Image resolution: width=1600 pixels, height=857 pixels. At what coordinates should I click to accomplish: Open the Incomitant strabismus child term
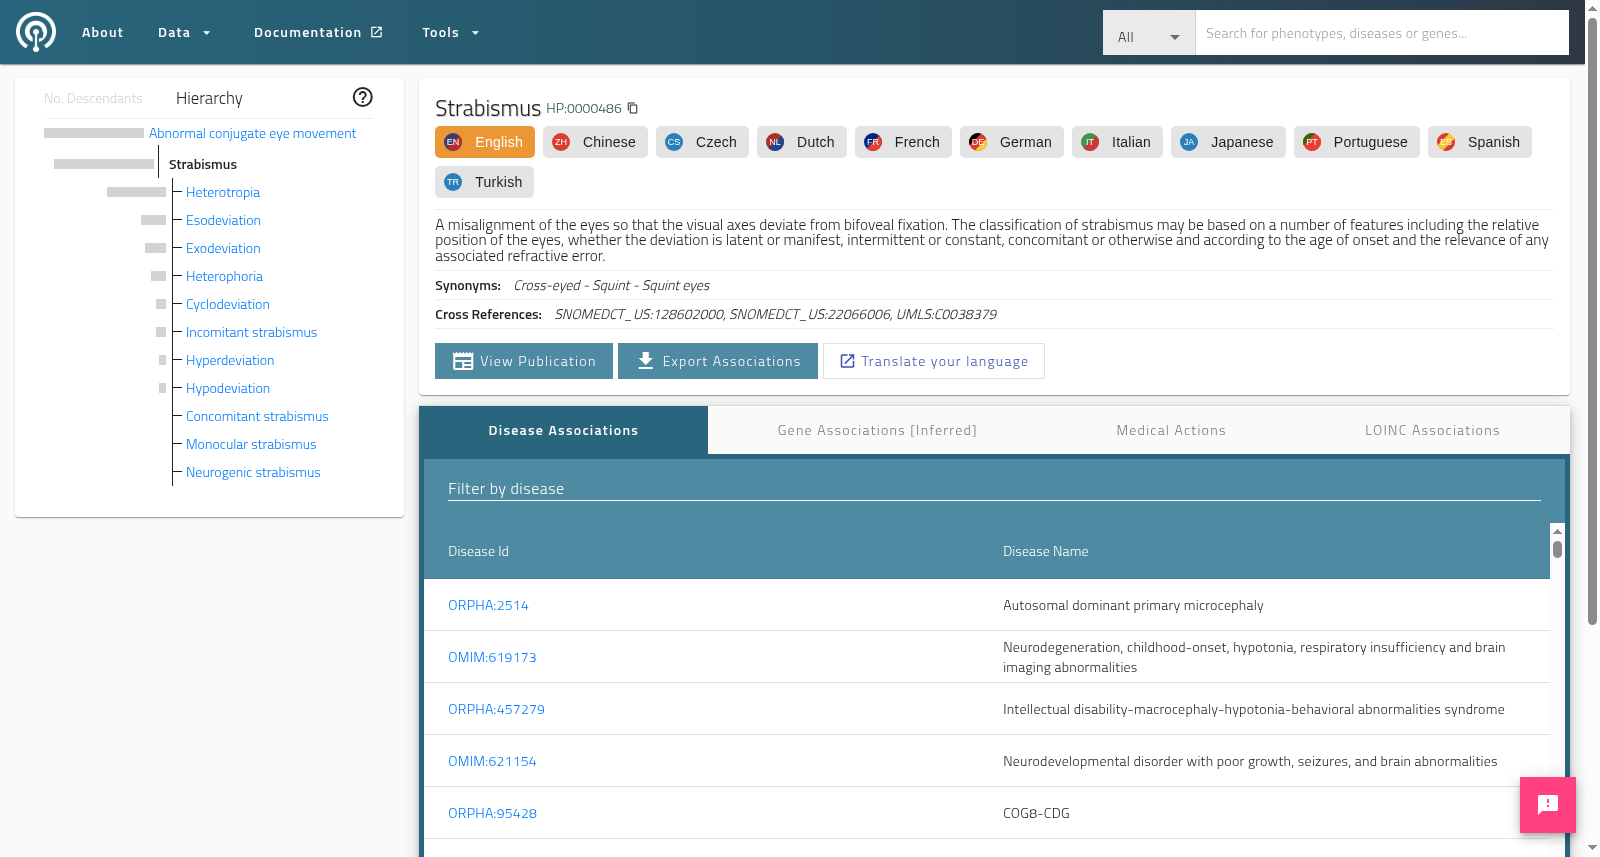tap(251, 332)
